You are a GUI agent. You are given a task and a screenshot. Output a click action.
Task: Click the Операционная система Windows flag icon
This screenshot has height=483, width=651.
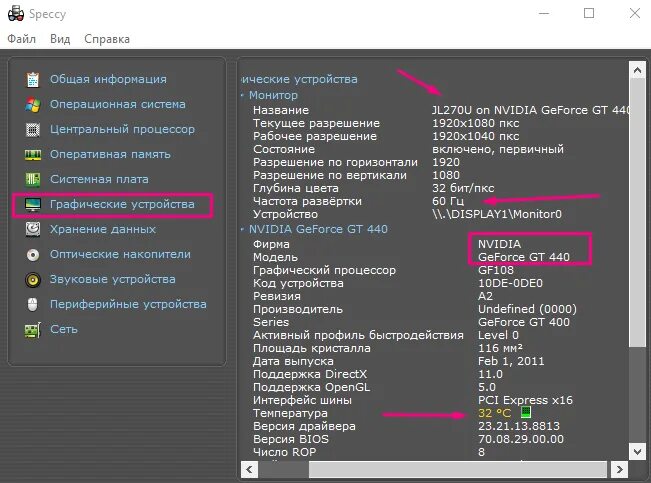tap(33, 105)
